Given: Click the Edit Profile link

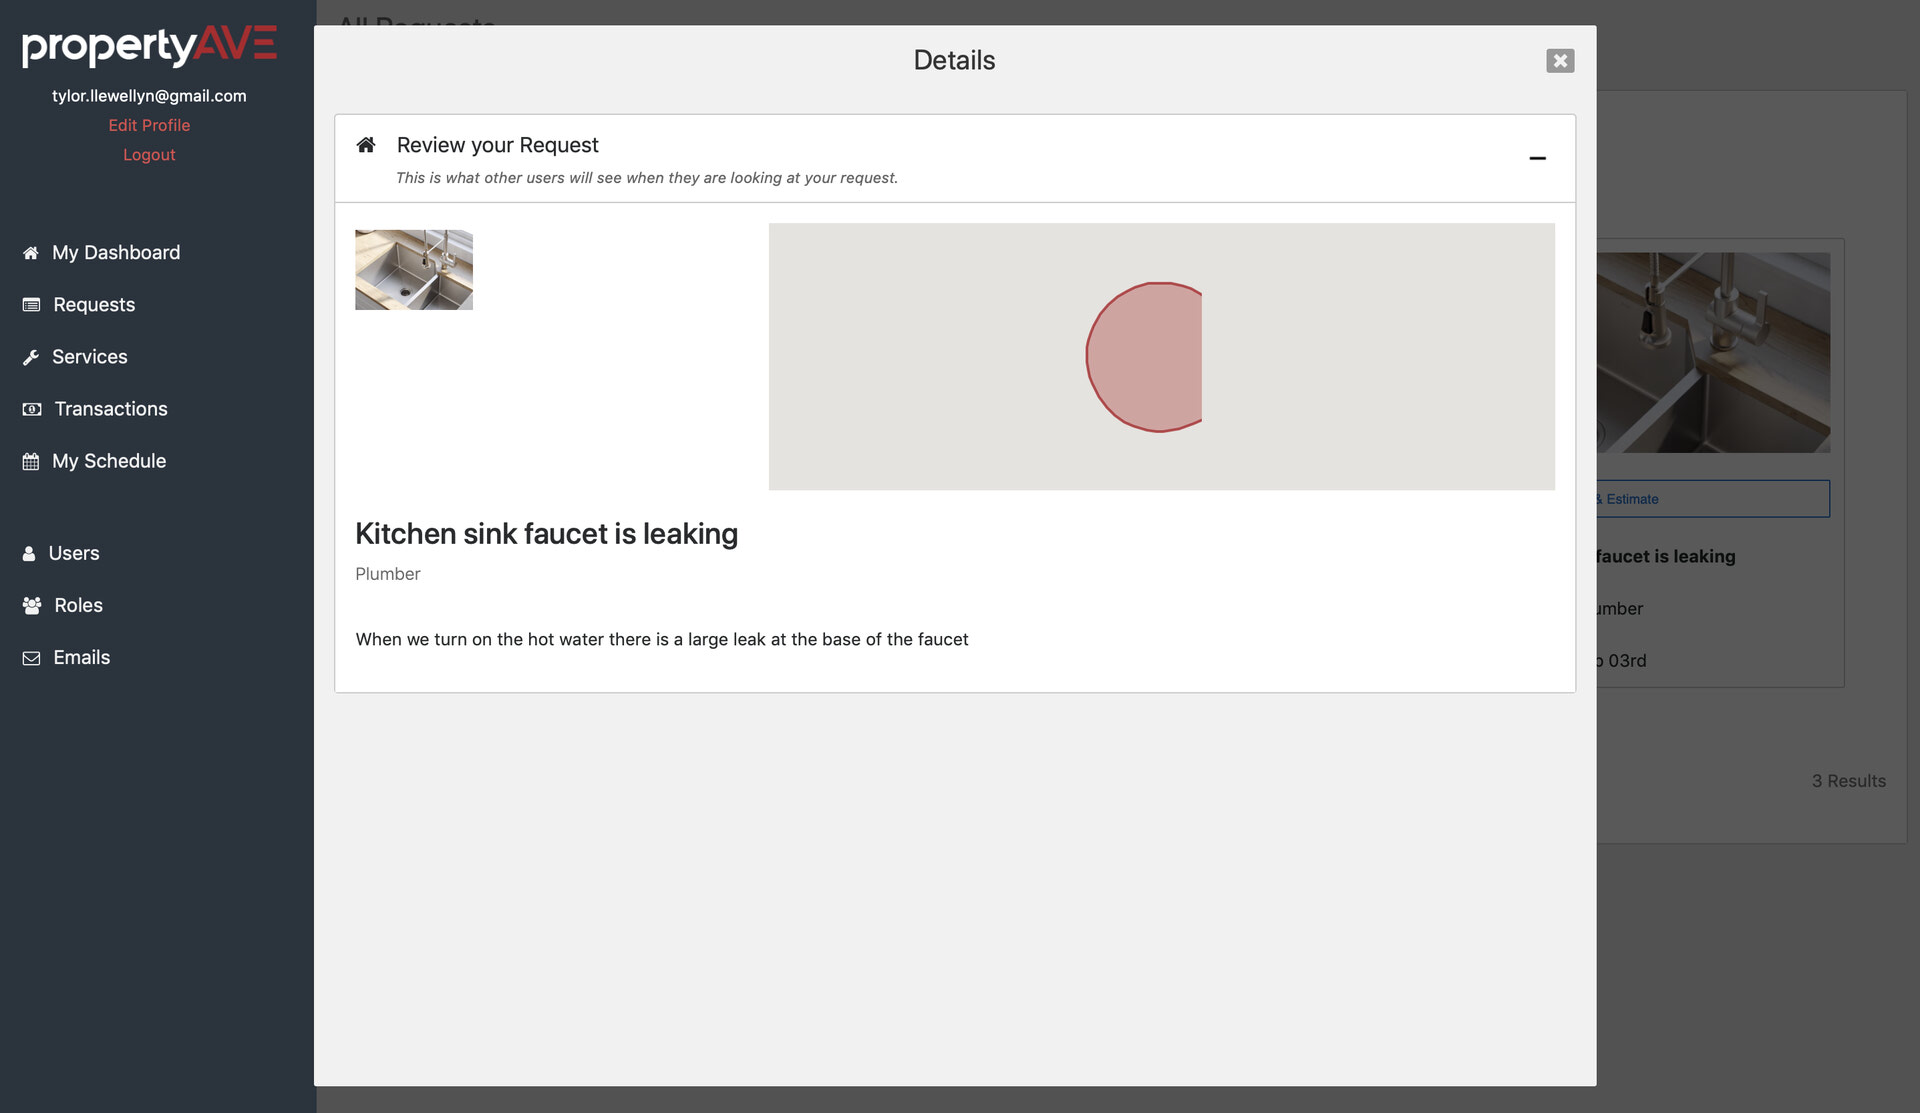Looking at the screenshot, I should tap(148, 125).
